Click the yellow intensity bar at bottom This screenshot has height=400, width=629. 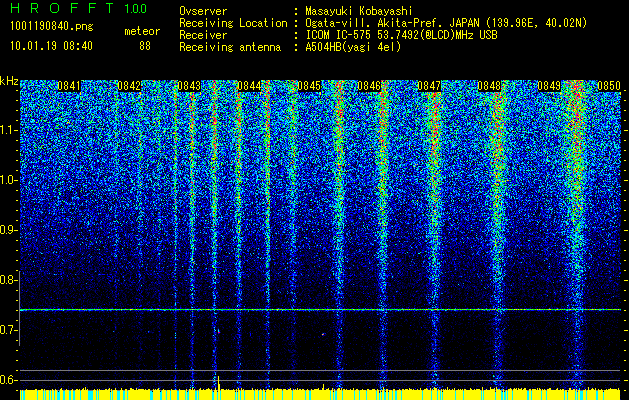tap(320, 395)
